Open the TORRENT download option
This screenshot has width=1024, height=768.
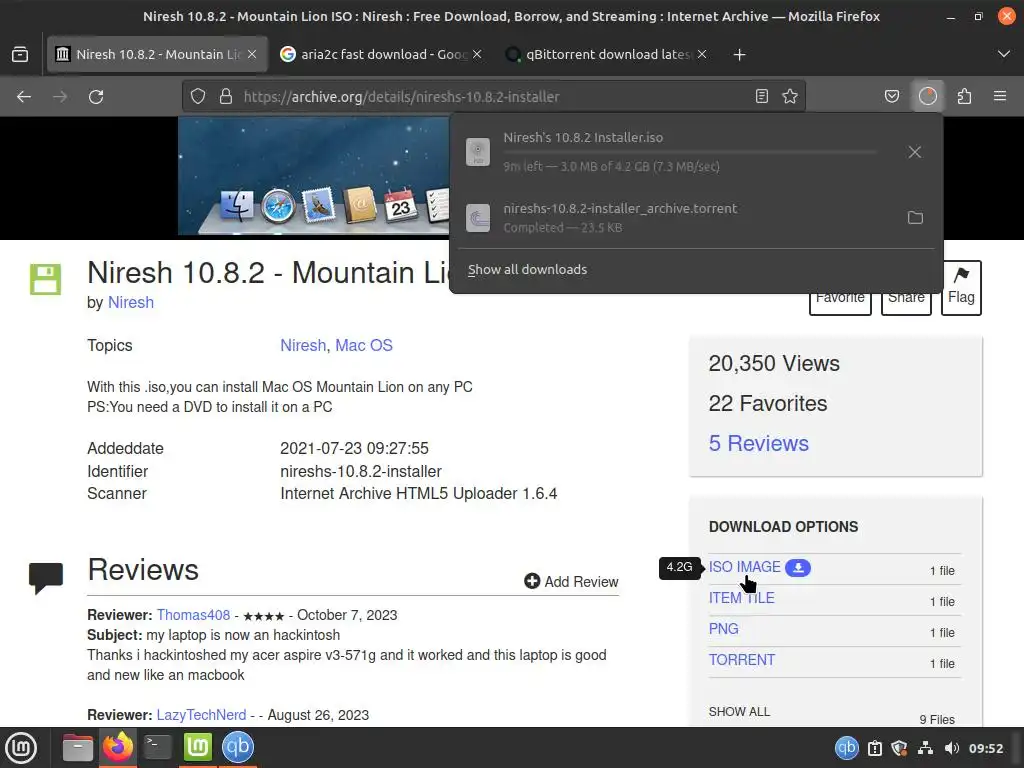click(742, 660)
